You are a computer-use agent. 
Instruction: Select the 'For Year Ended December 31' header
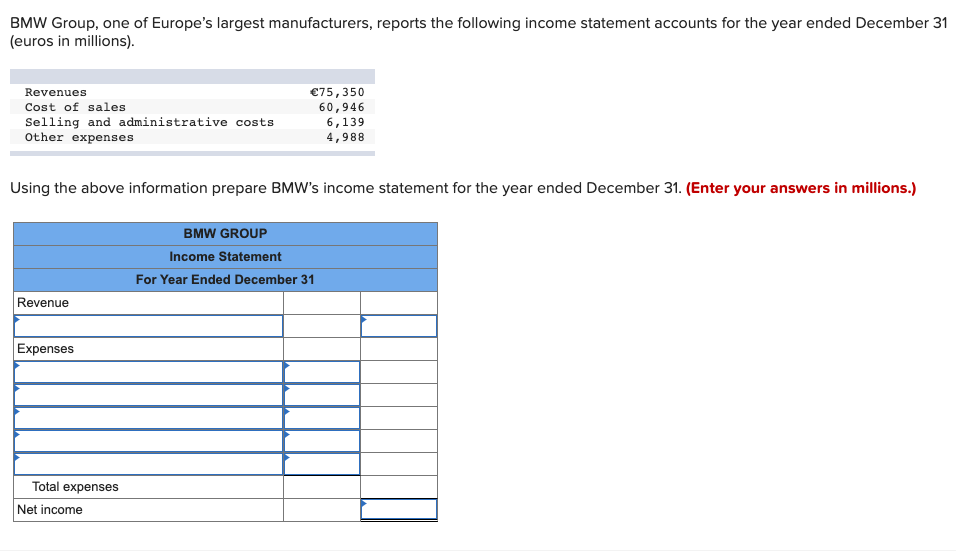tap(226, 280)
